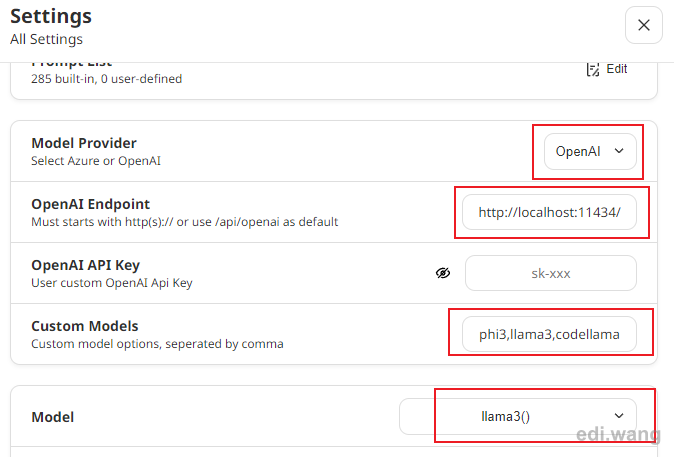This screenshot has height=457, width=674.
Task: Click the 285 built-in prompts text
Action: pyautogui.click(x=107, y=79)
